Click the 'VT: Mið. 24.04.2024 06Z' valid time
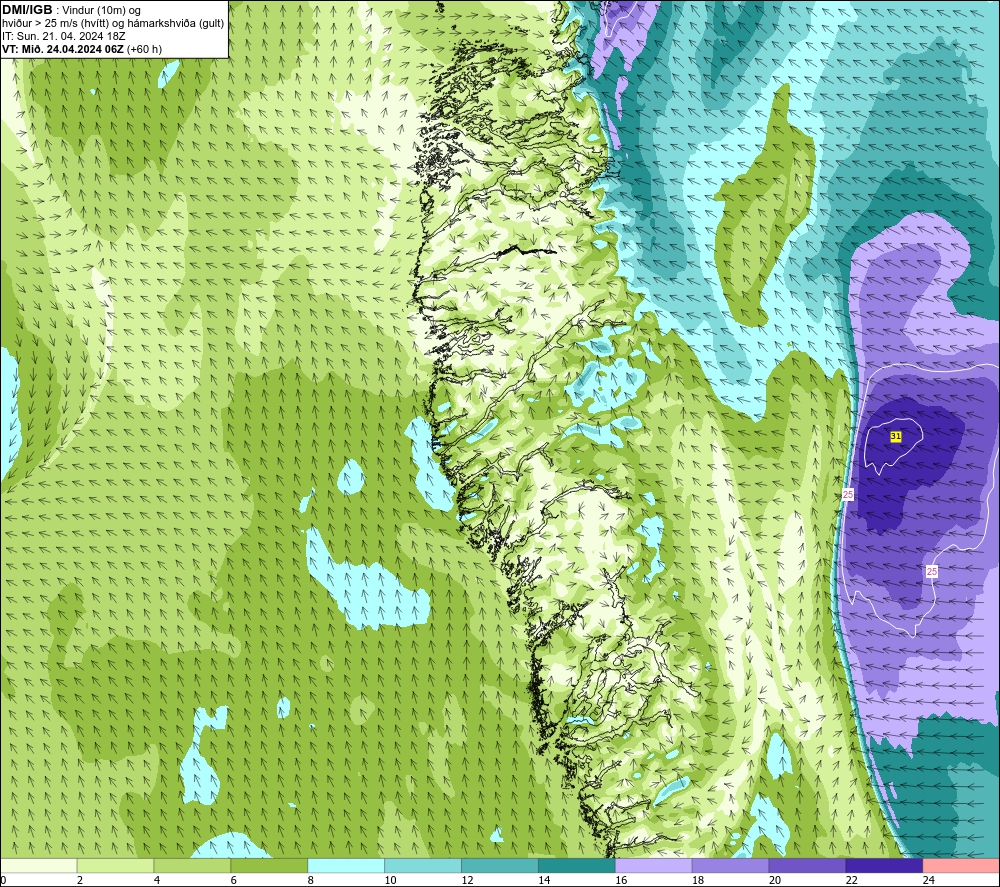The width and height of the screenshot is (1000, 887). click(63, 49)
